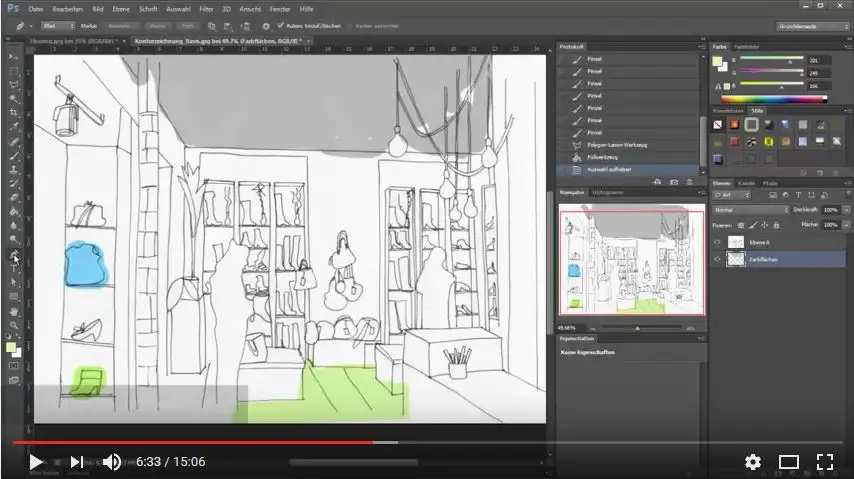Image resolution: width=854 pixels, height=479 pixels.
Task: Select the Brush tool in toolbox
Action: (x=14, y=156)
